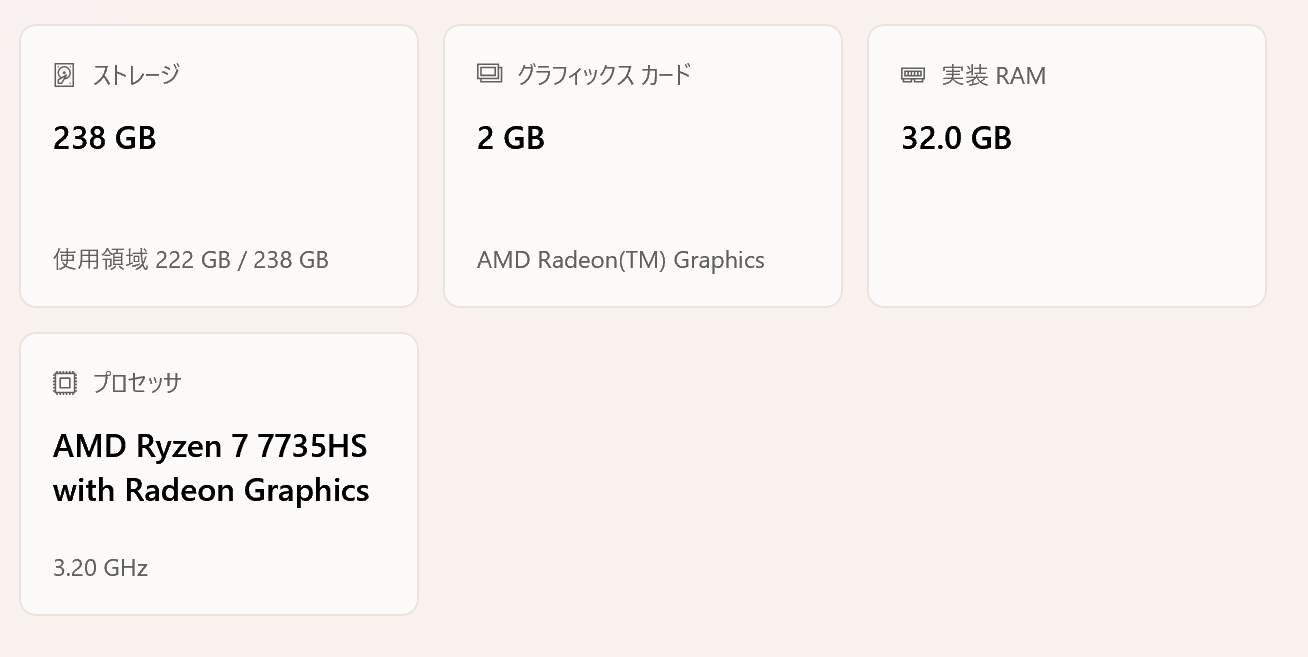Click the AMD Ryzen 7 7735HS text
Viewport: 1308px width, 657px height.
click(210, 446)
